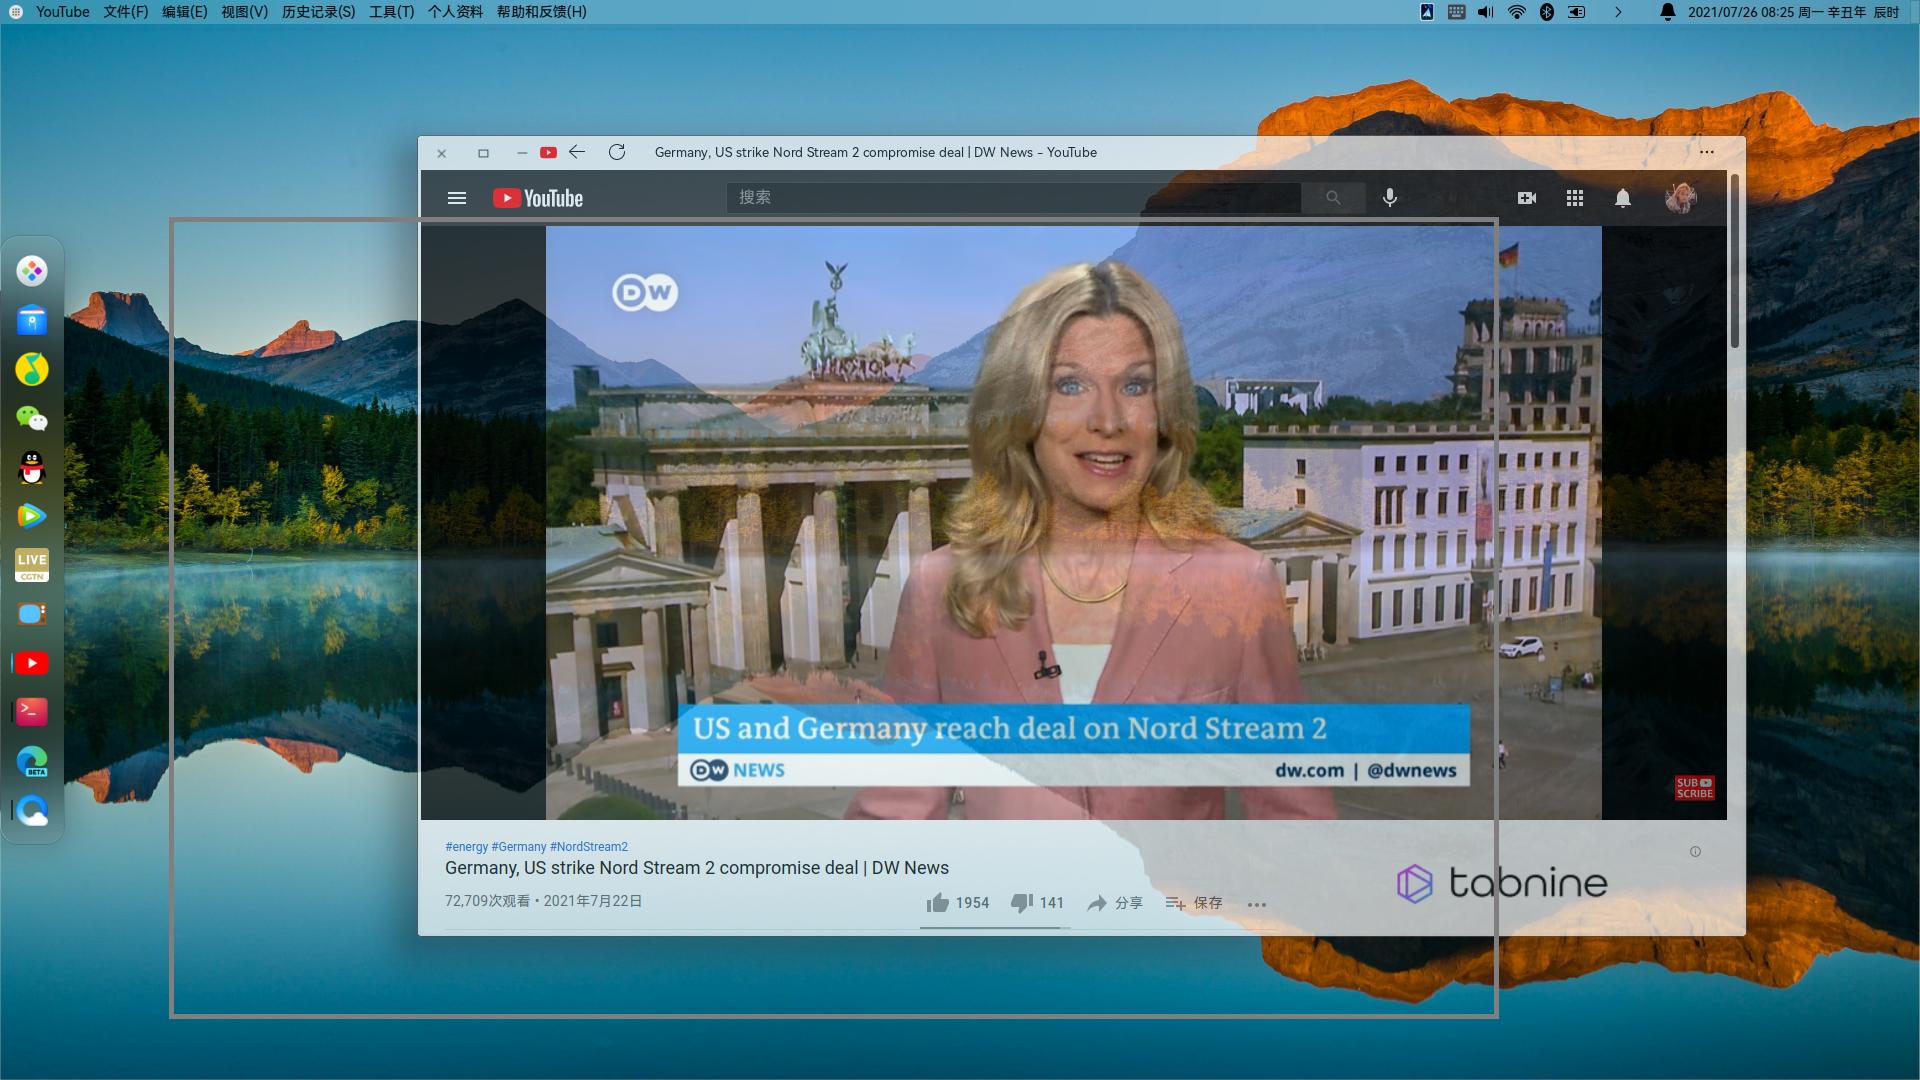Click the #NordStream2 hashtag link
Viewport: 1920px width, 1080px height.
tap(589, 846)
